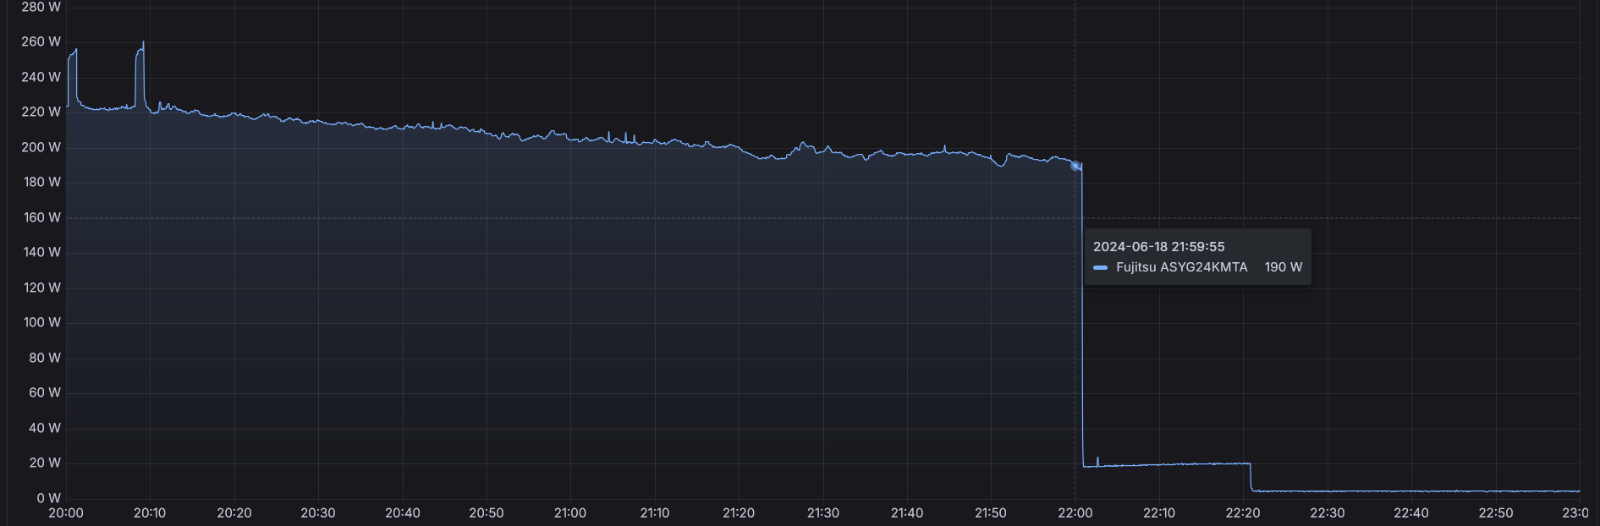Click the 20:20 x-axis label
Screen dimensions: 1600x526
pyautogui.click(x=234, y=513)
